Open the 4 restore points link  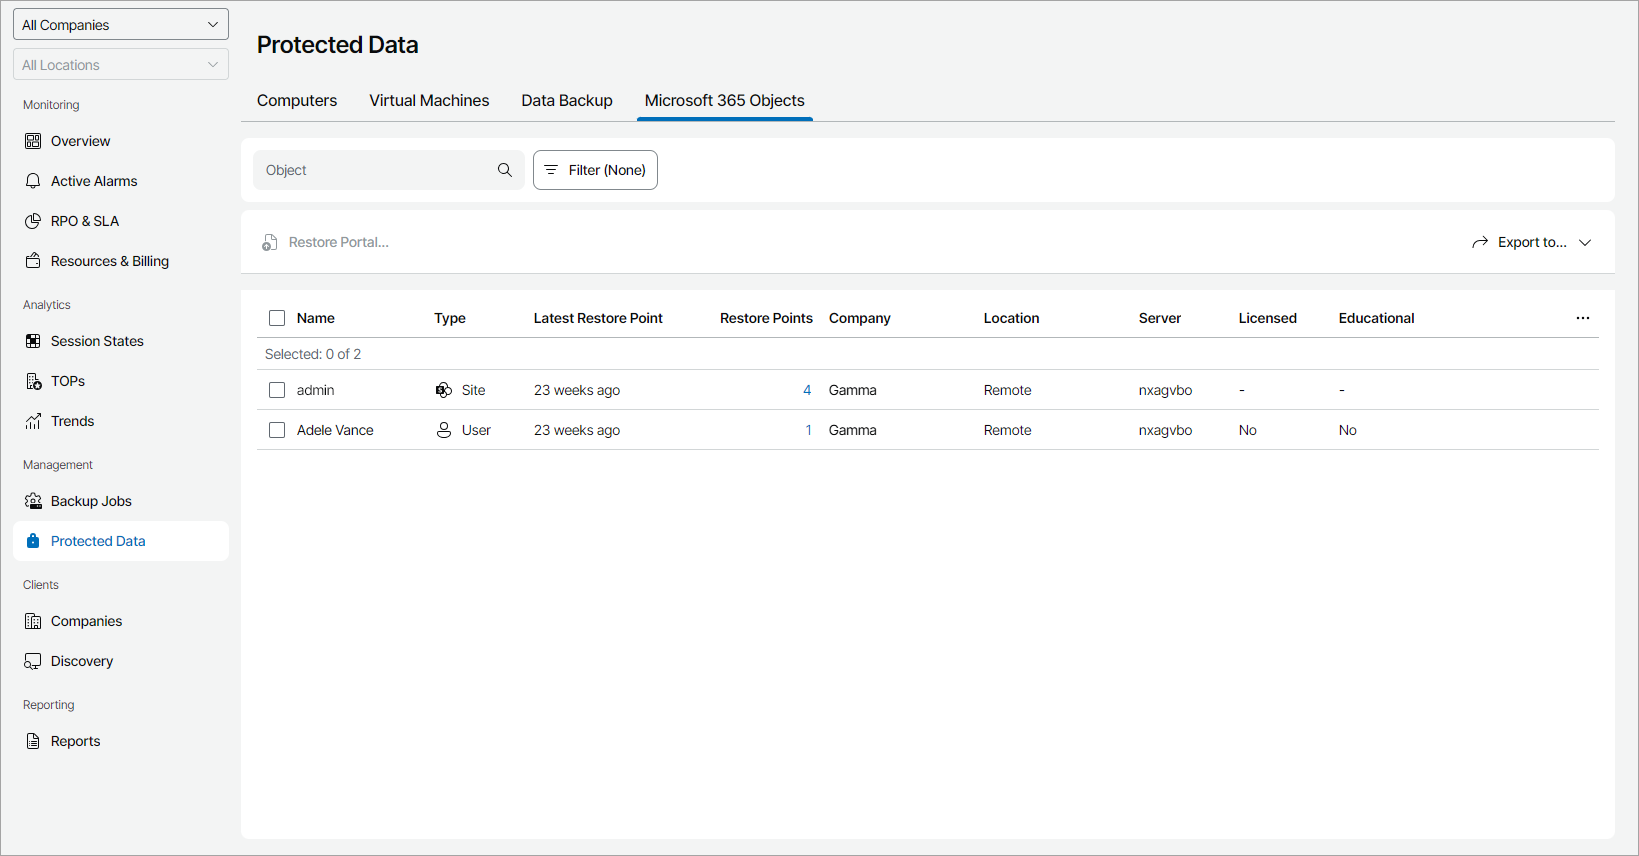807,390
